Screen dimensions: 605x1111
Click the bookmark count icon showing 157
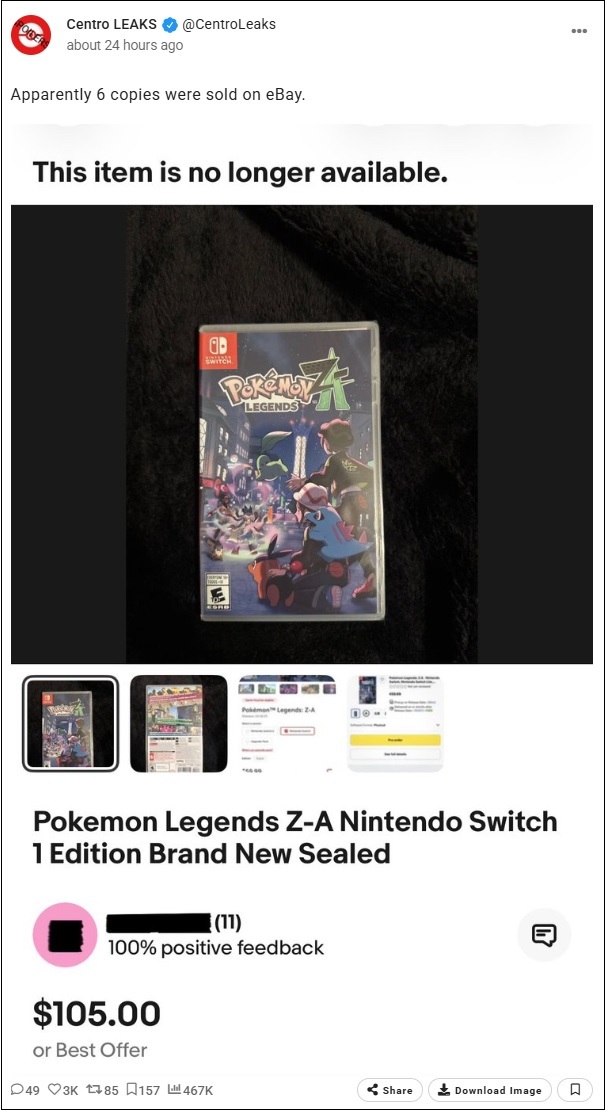click(x=132, y=1090)
